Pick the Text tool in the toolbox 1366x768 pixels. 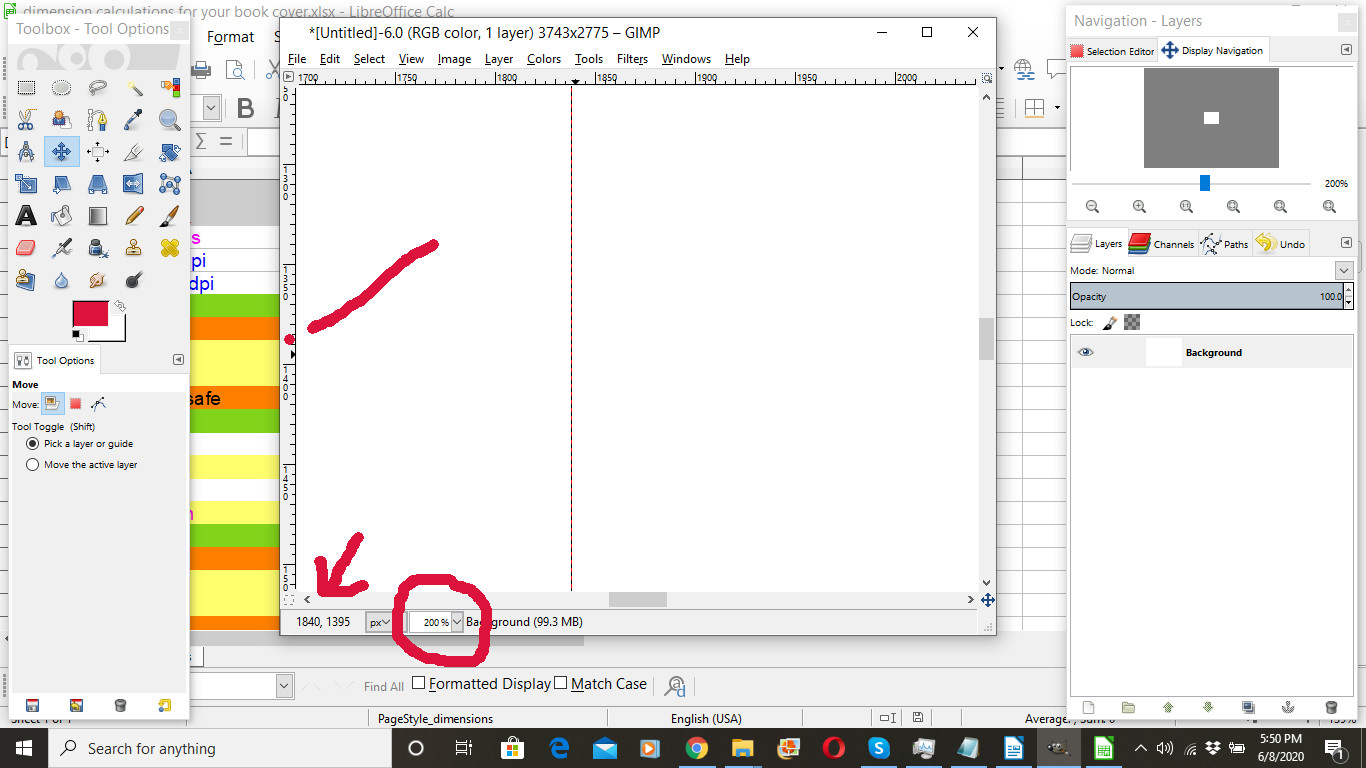26,216
